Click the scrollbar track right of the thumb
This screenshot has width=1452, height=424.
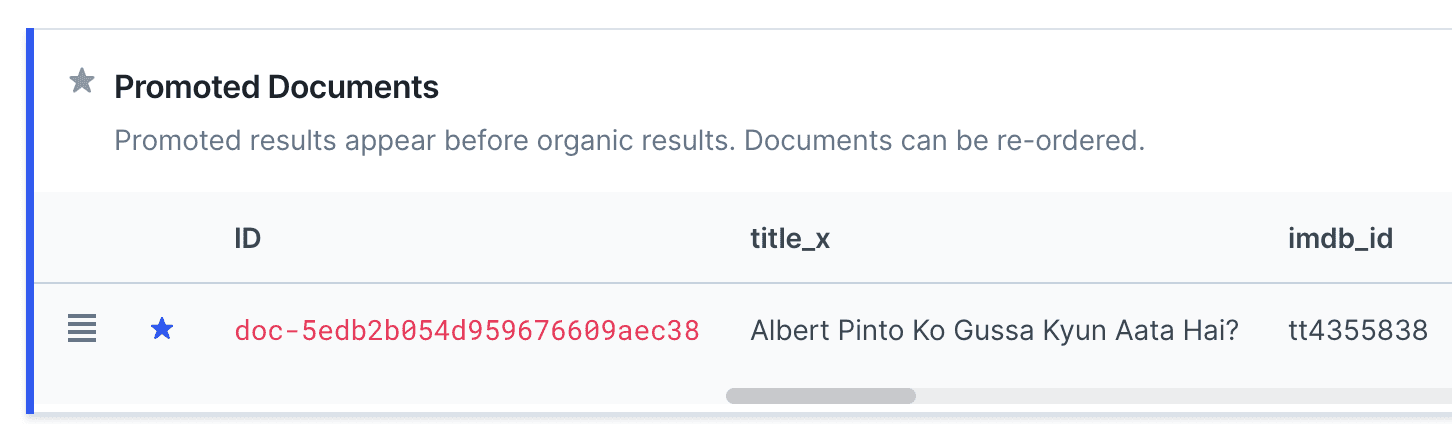1180,396
